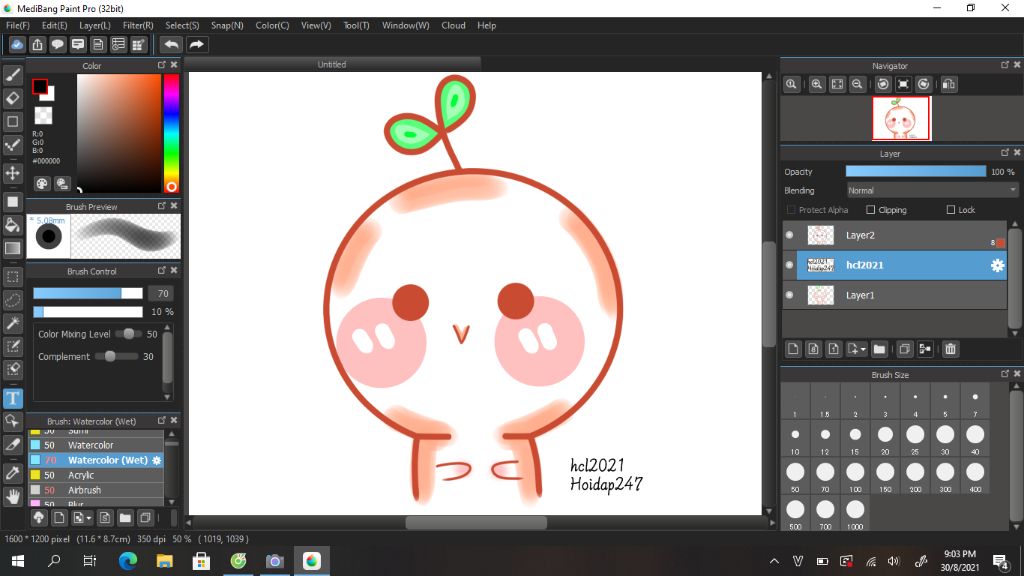The image size is (1024, 576).
Task: Open the Filter(R) menu
Action: click(138, 25)
